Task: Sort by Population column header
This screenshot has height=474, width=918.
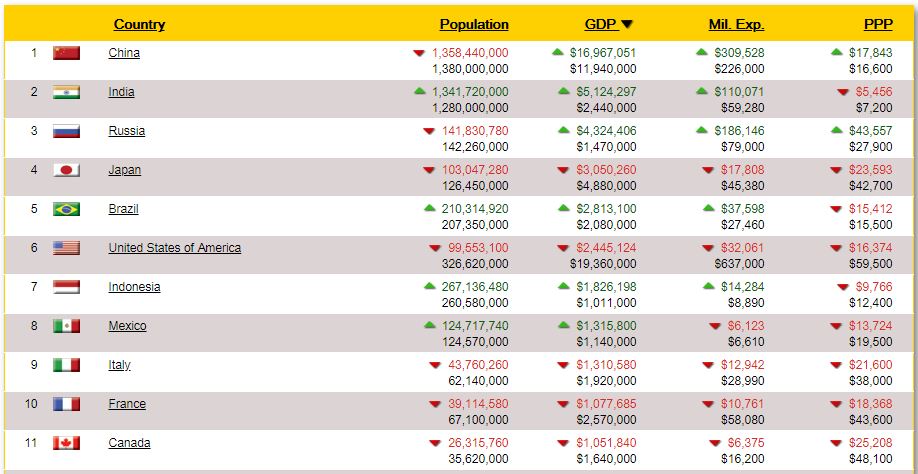Action: [x=474, y=24]
